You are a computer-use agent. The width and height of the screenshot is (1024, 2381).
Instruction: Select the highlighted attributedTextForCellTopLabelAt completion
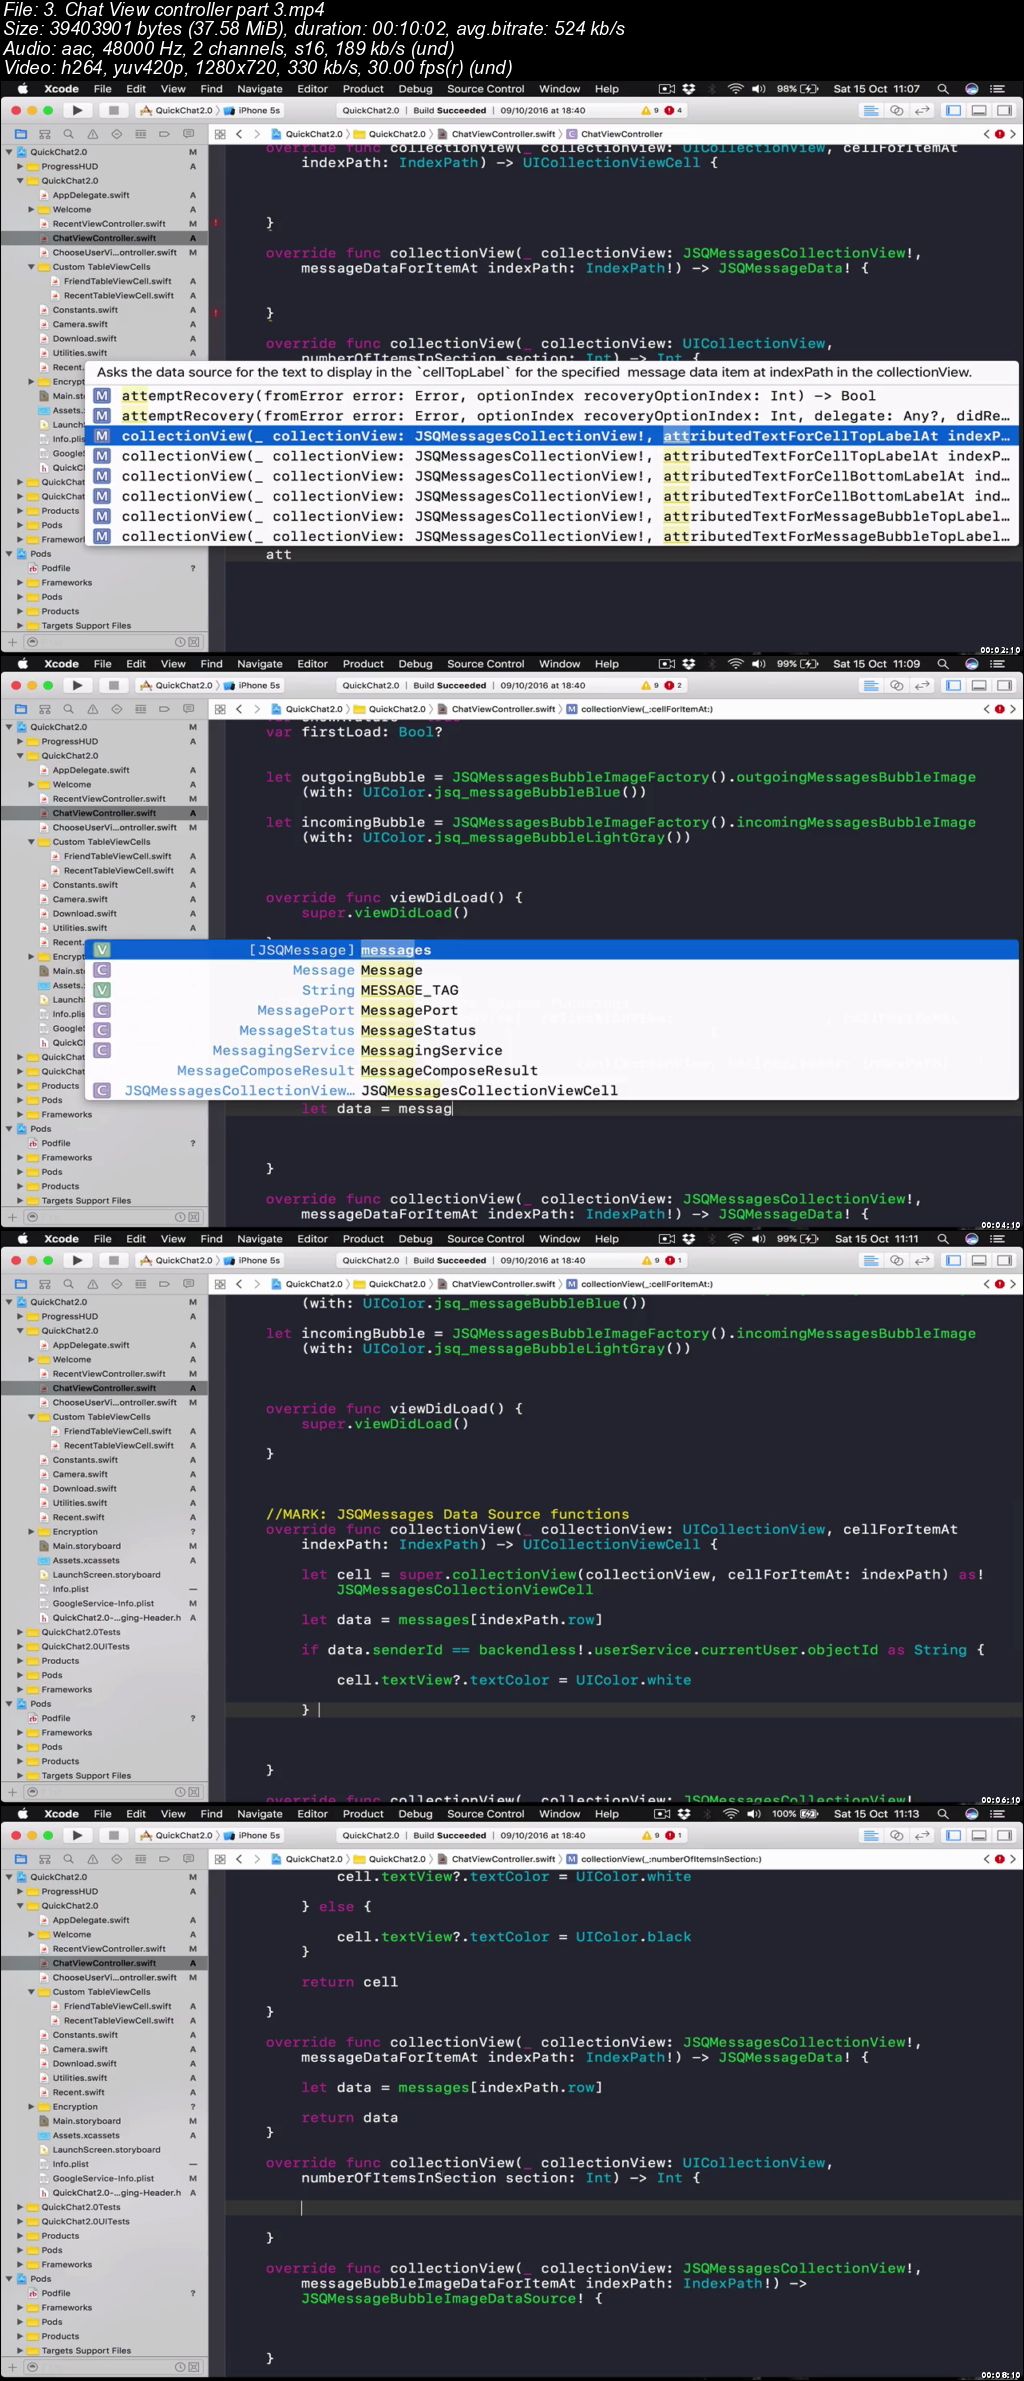pyautogui.click(x=552, y=436)
